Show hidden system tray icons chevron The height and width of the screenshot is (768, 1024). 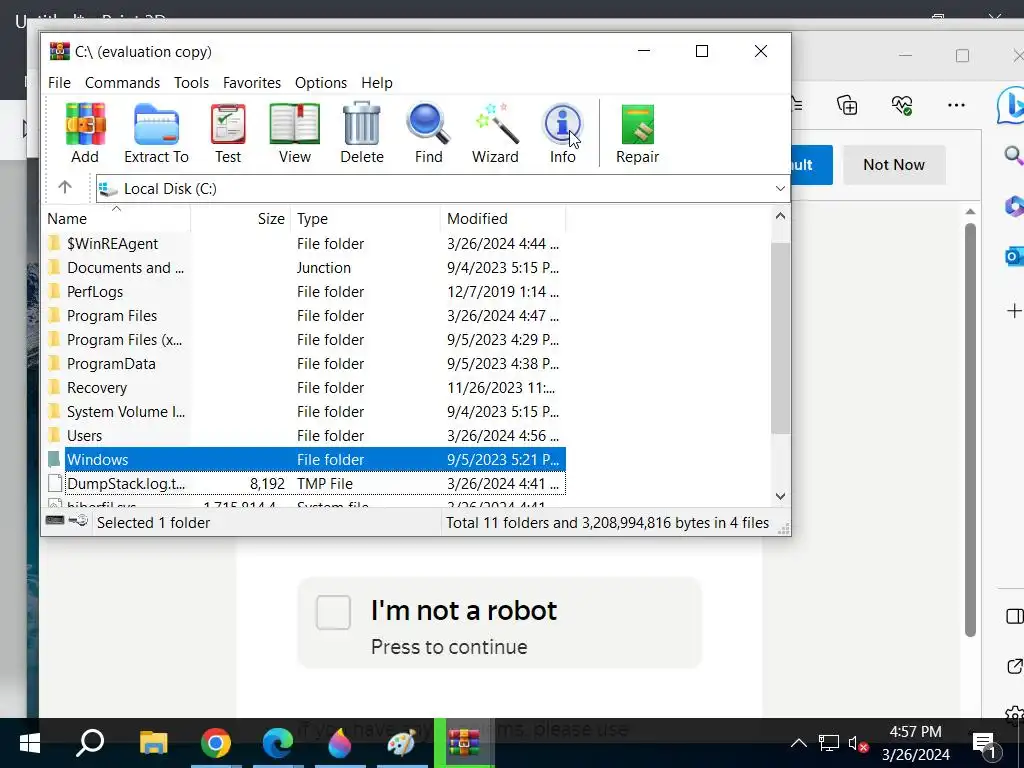pyautogui.click(x=799, y=743)
